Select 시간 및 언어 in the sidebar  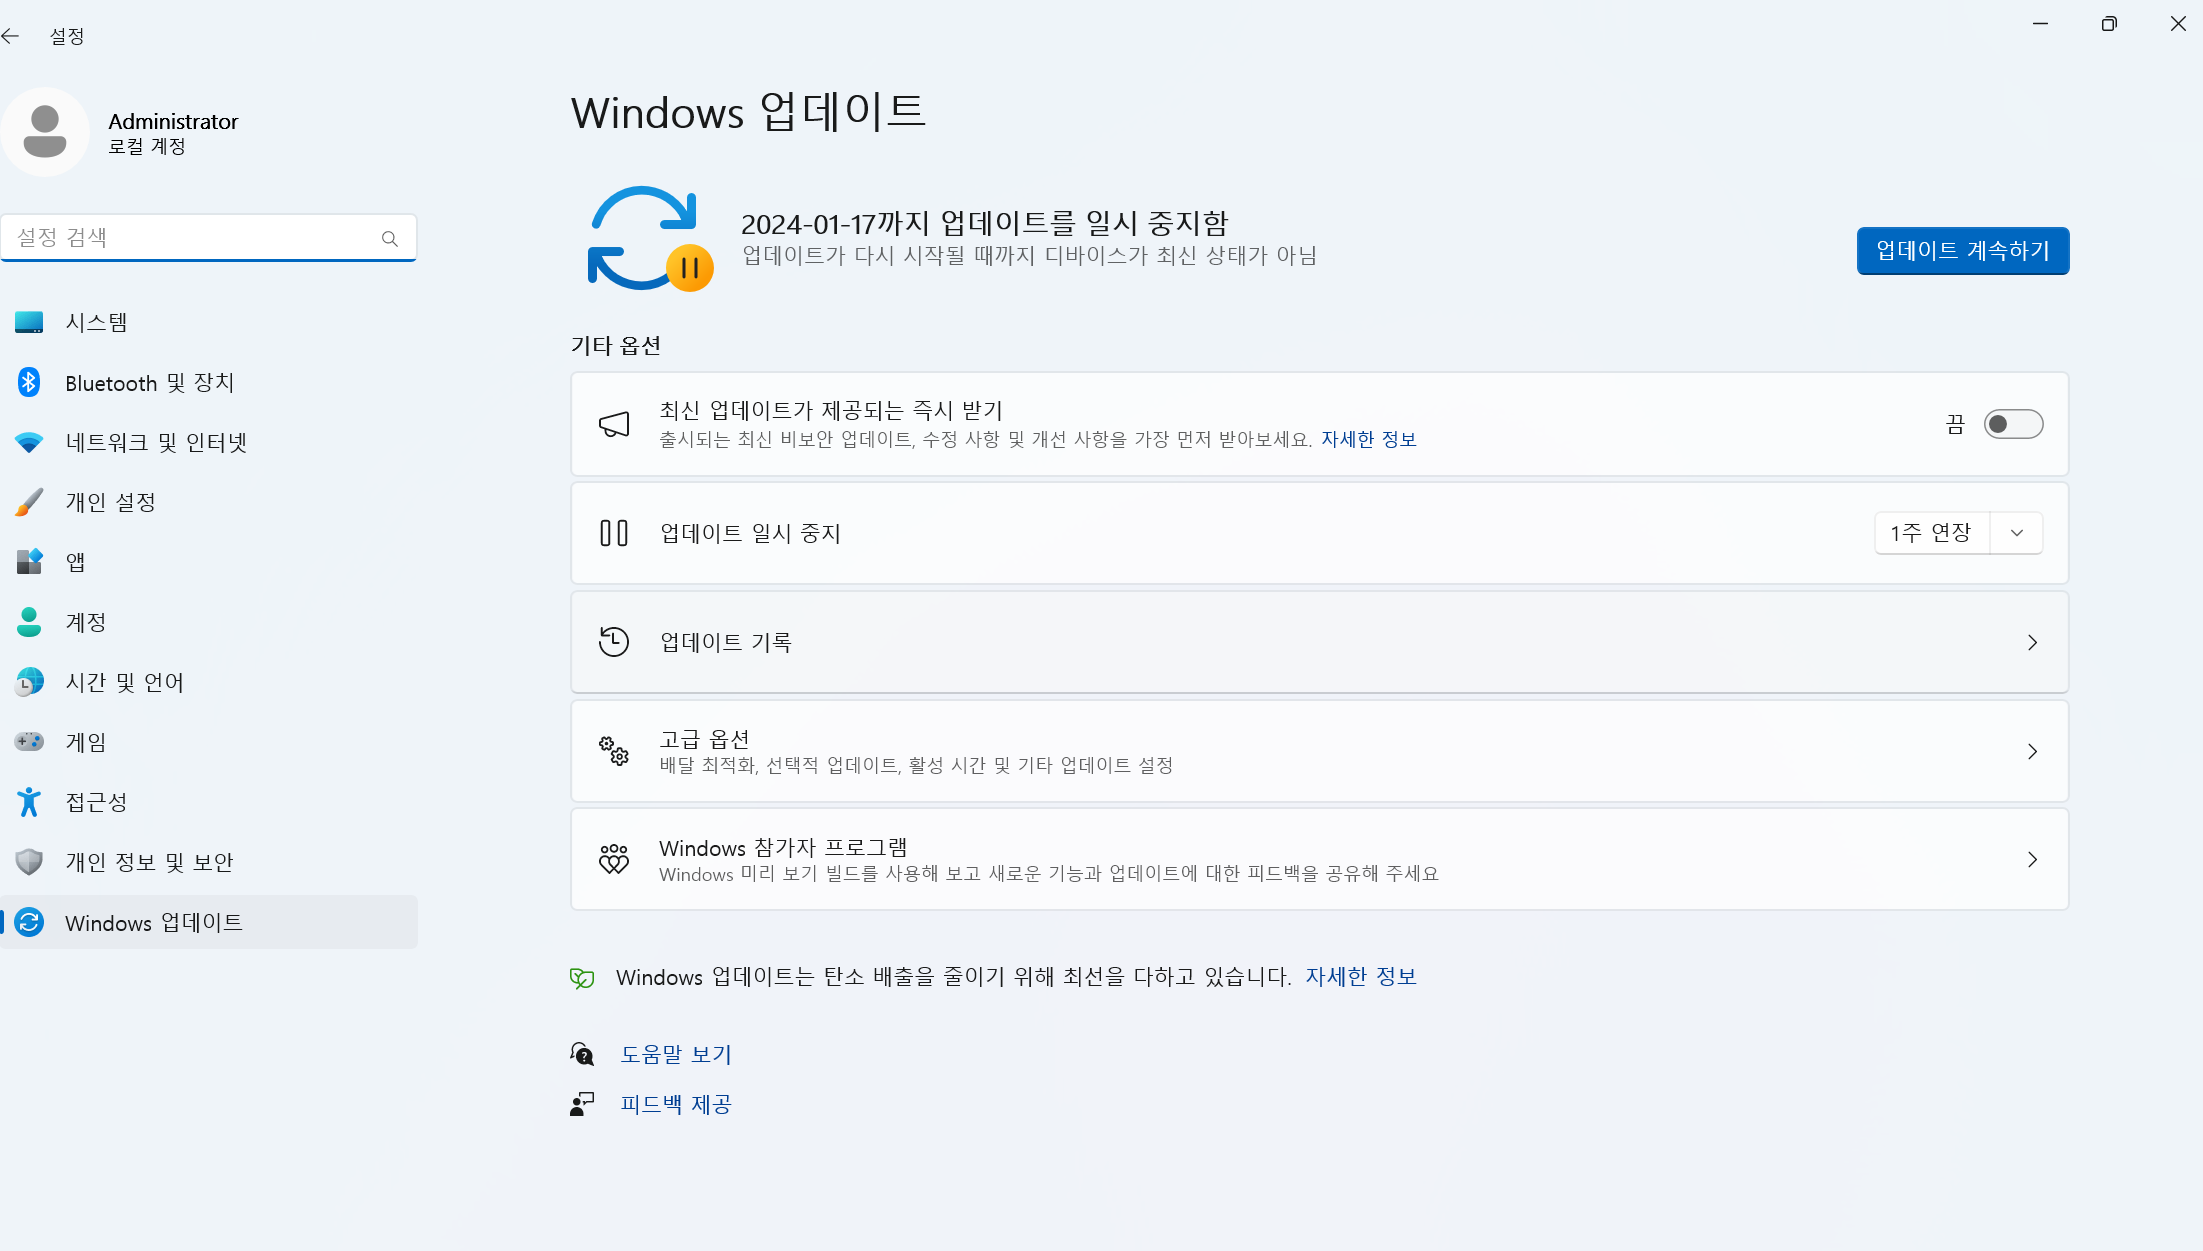coord(124,682)
